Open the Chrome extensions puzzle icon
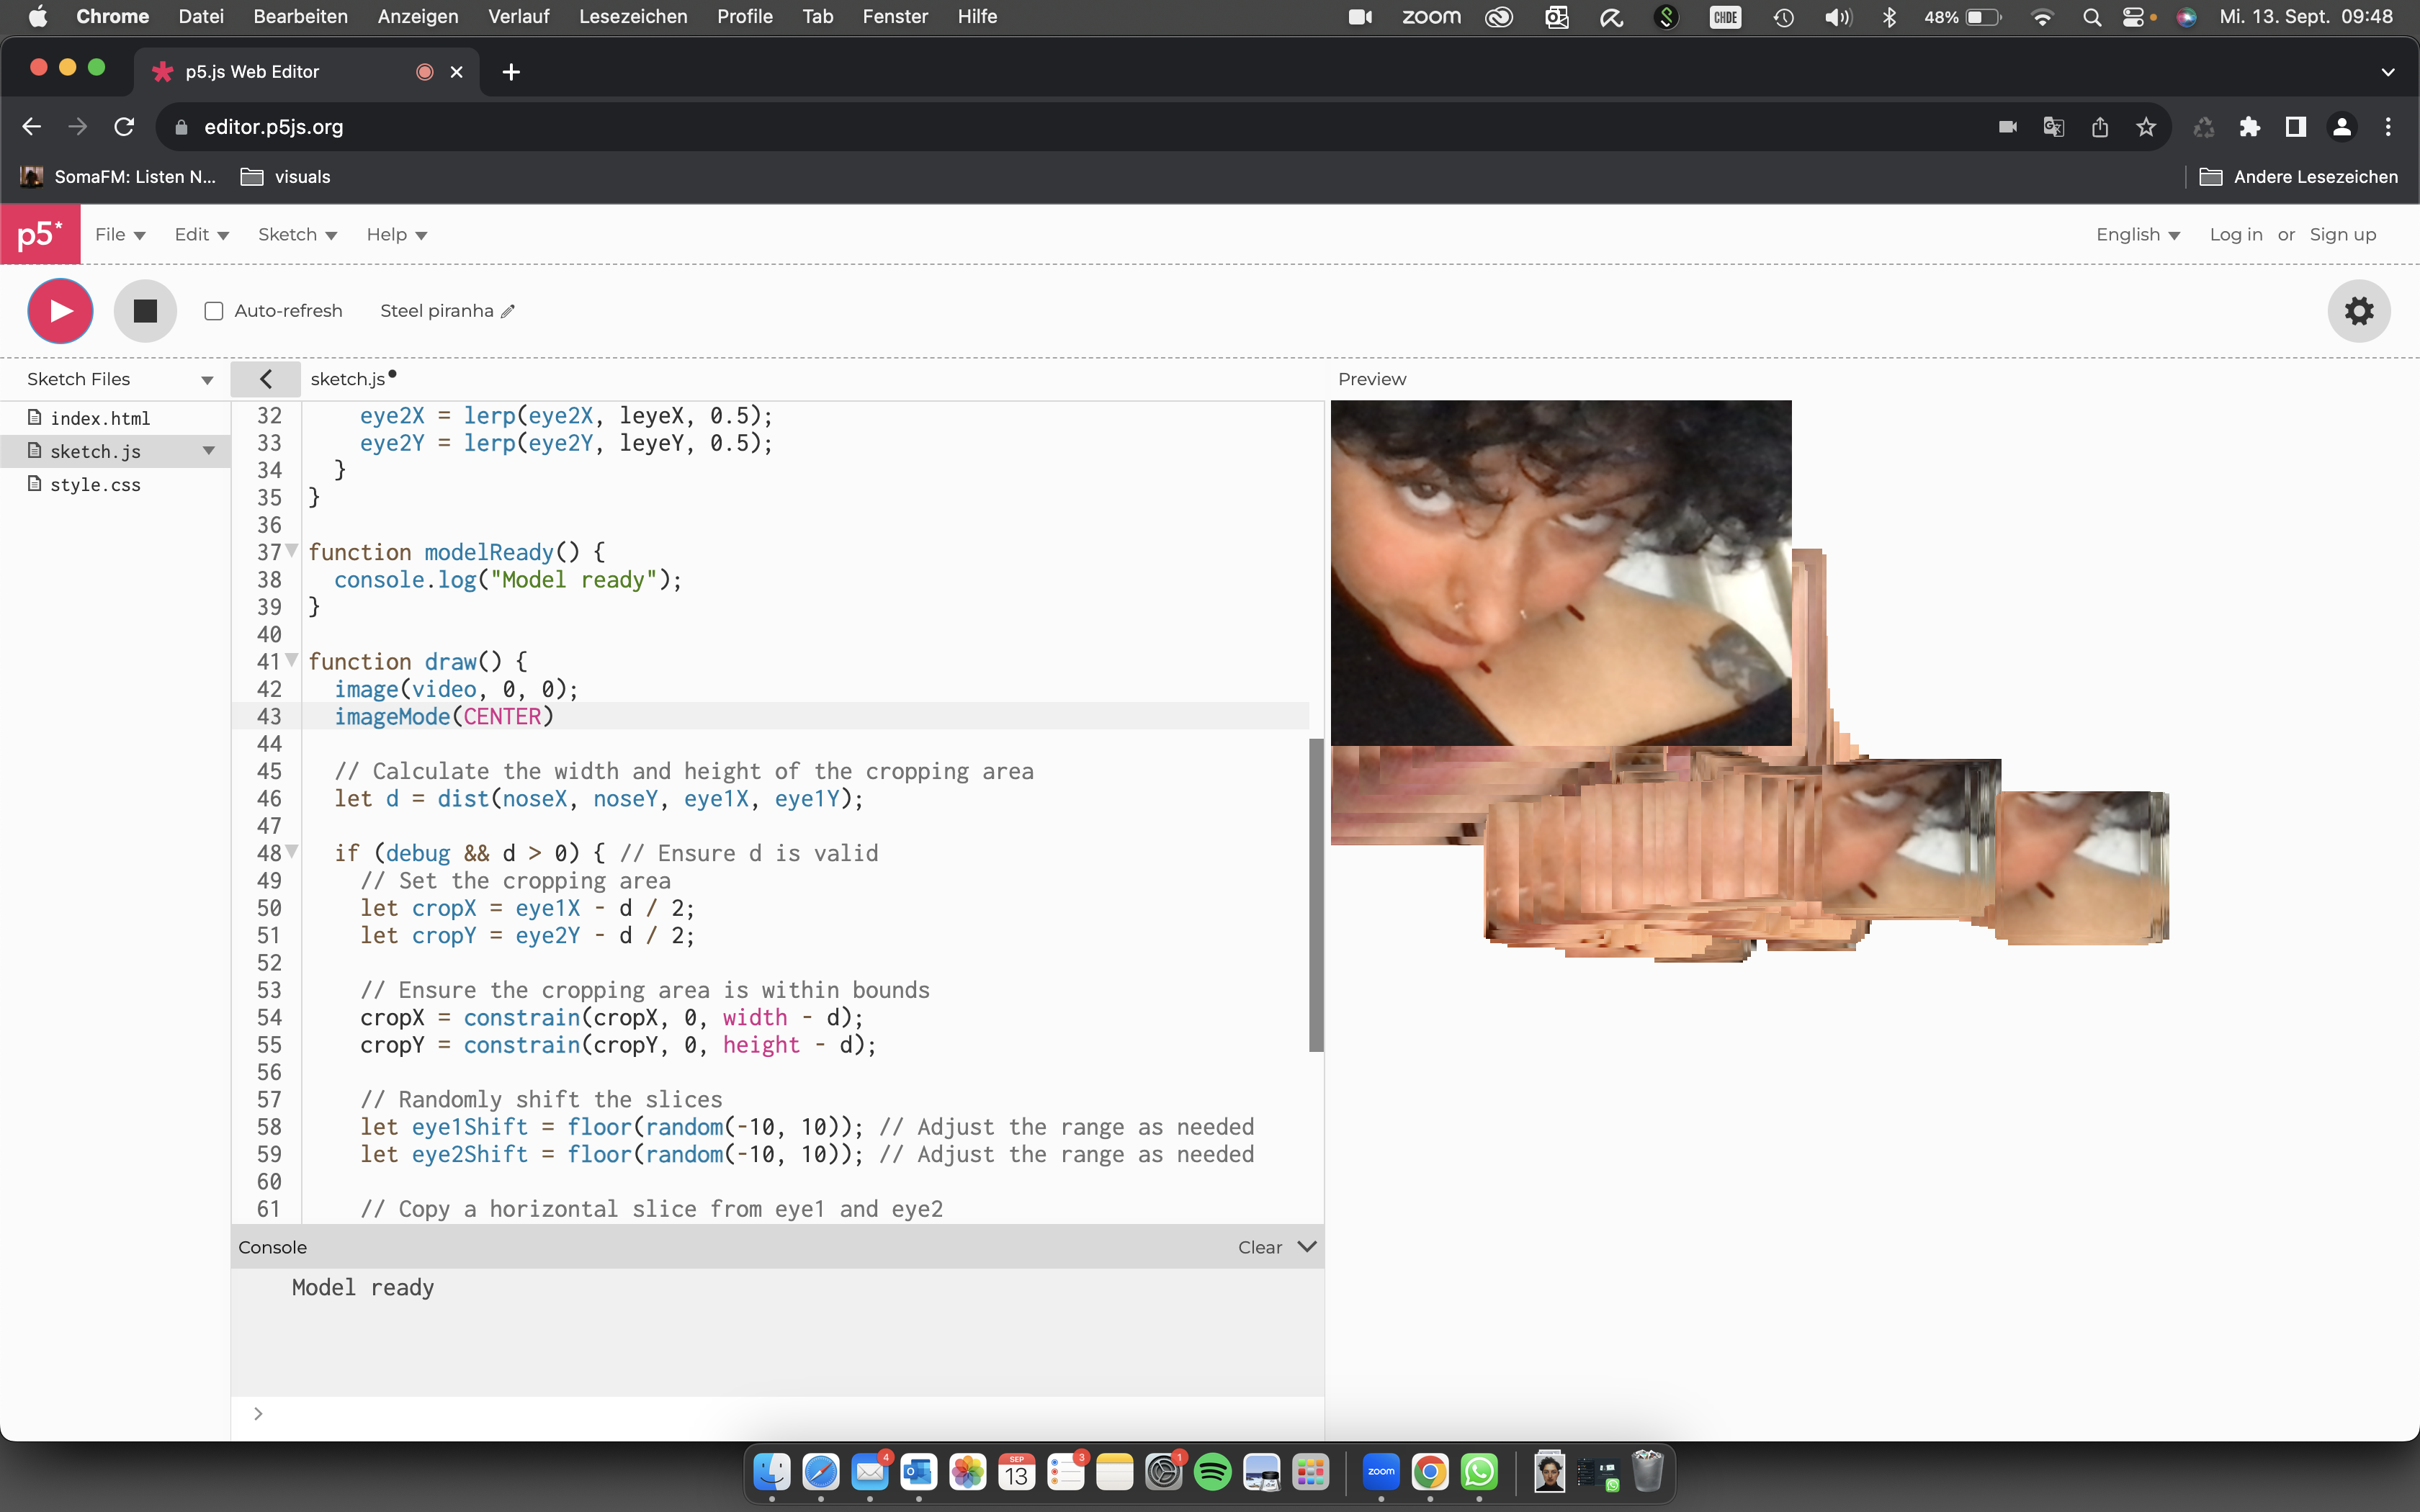This screenshot has width=2420, height=1512. tap(2250, 126)
